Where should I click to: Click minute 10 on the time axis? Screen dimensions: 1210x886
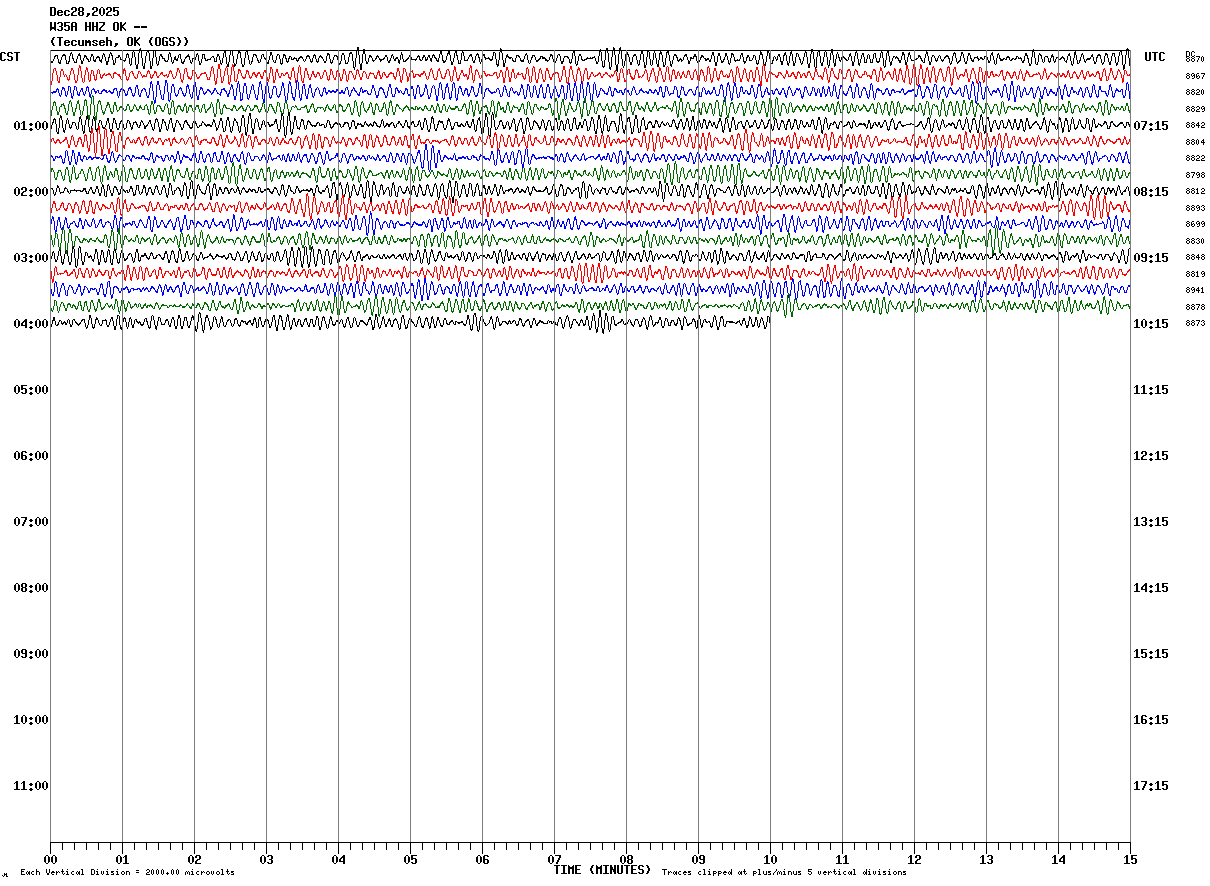(x=770, y=859)
